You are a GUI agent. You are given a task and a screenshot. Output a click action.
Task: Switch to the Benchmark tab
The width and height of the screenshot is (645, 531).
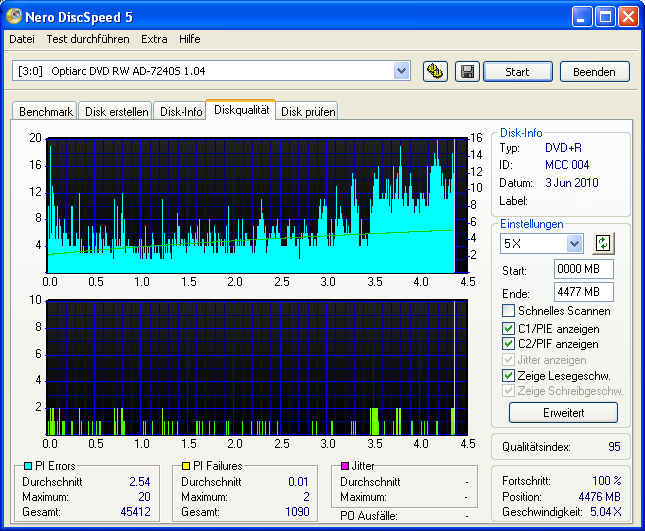(45, 111)
